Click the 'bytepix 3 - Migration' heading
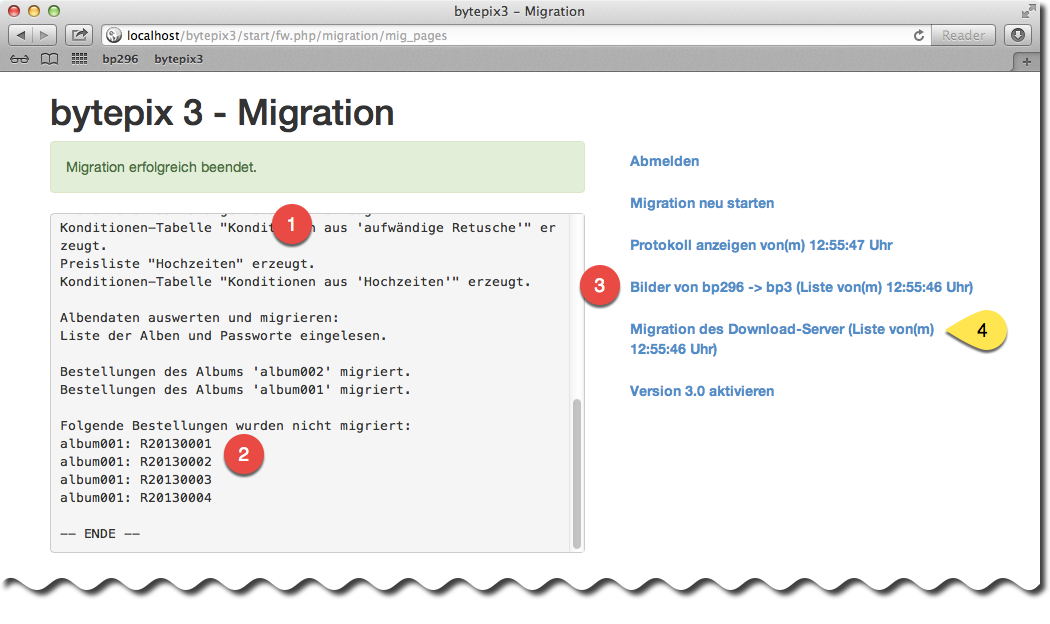Viewport: 1050px width, 624px height. (x=222, y=112)
